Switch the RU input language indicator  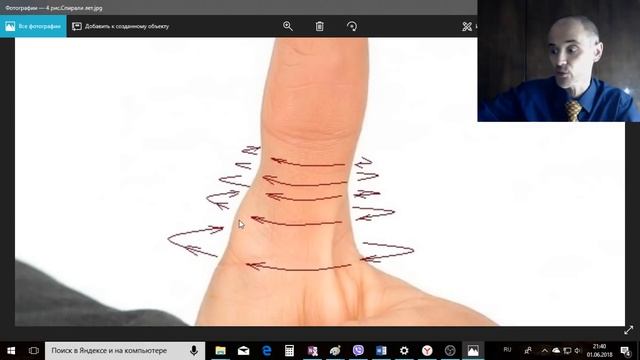[x=507, y=350]
